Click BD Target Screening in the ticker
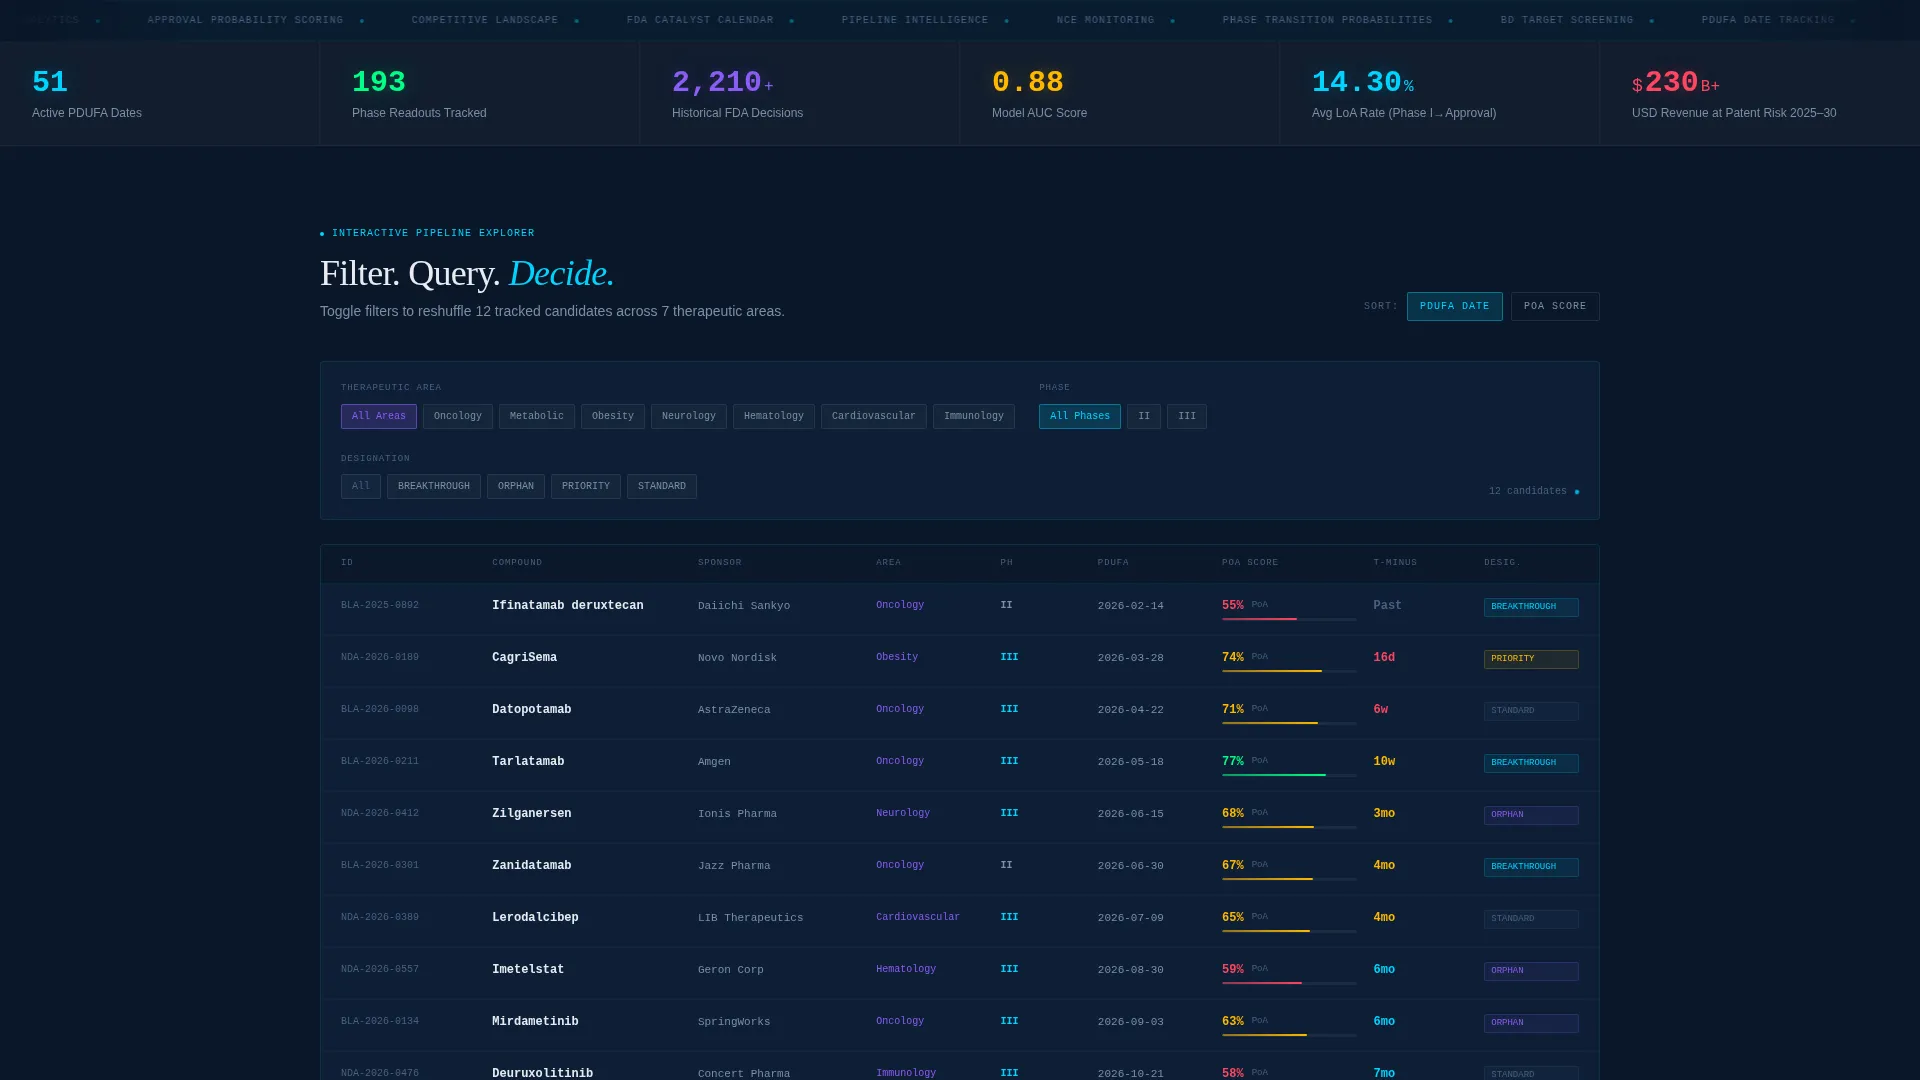This screenshot has height=1080, width=1920. click(x=1566, y=20)
